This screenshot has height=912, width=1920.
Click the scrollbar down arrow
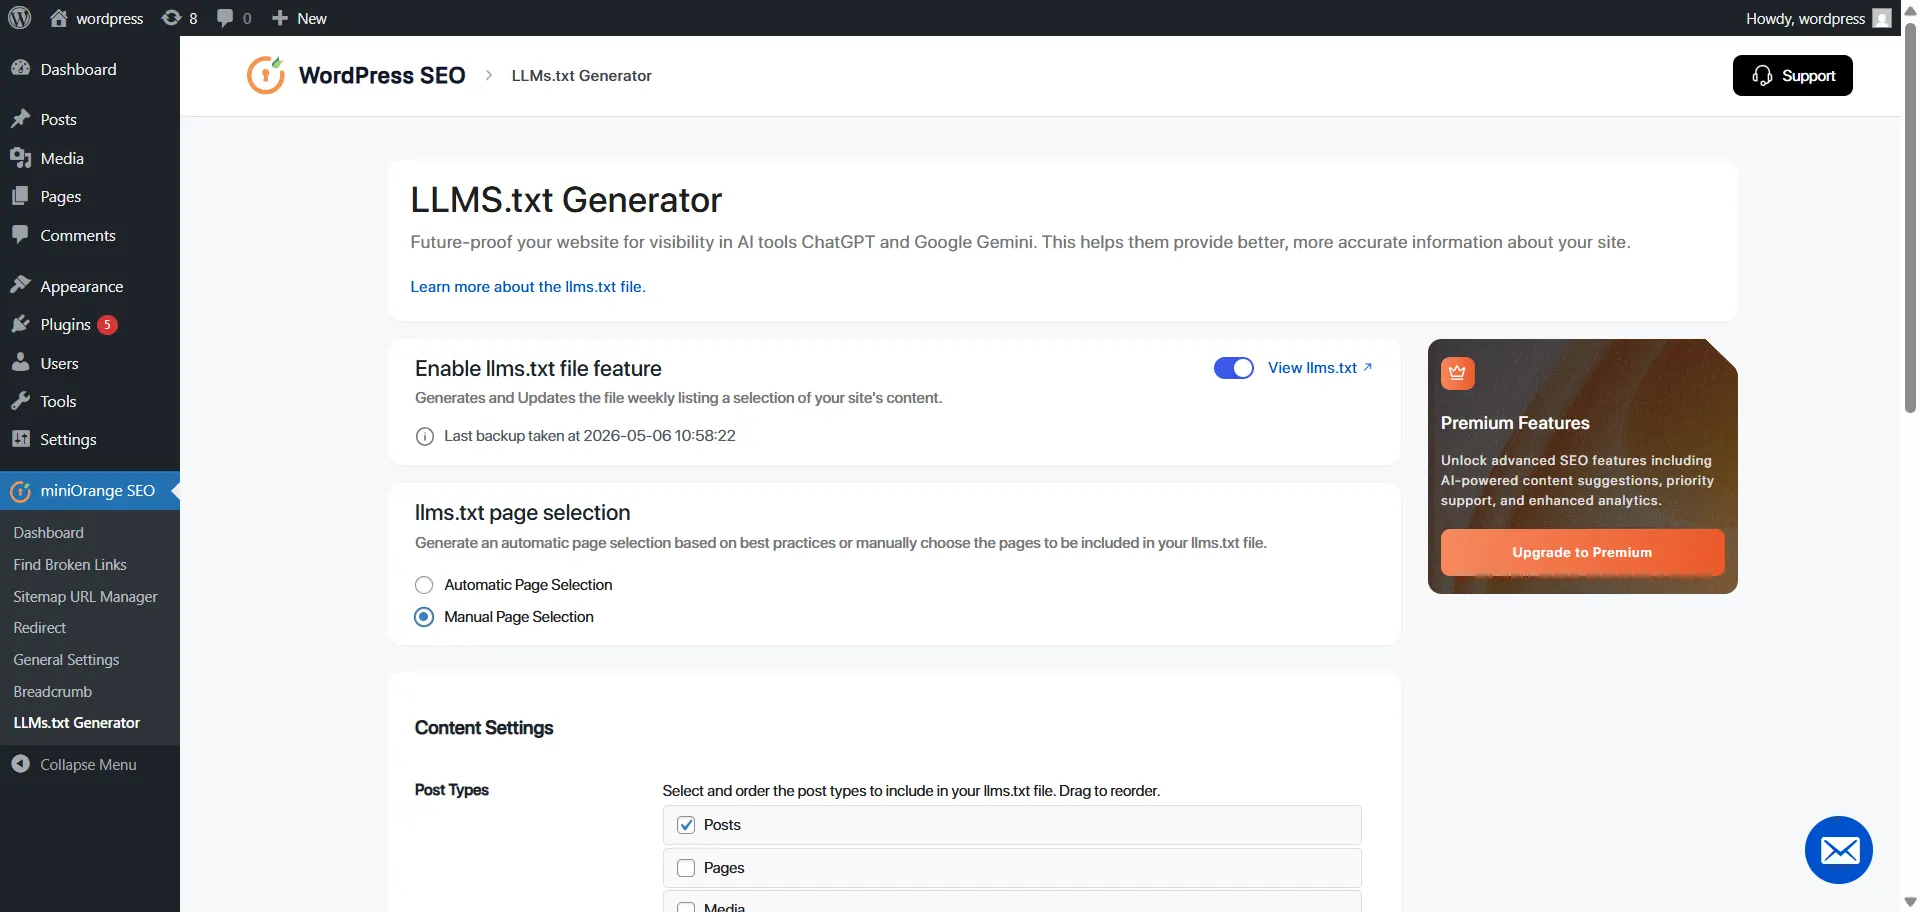(1910, 902)
